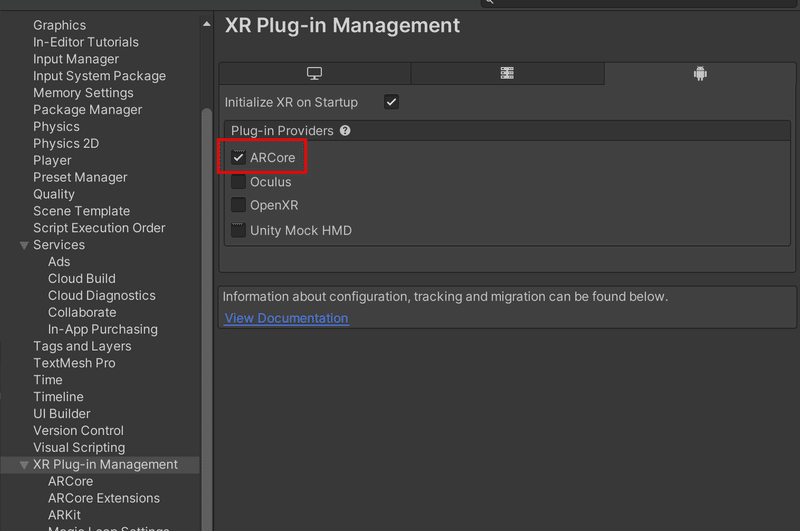Switch to the dedicated server platform tab
The image size is (800, 531).
pyautogui.click(x=507, y=73)
